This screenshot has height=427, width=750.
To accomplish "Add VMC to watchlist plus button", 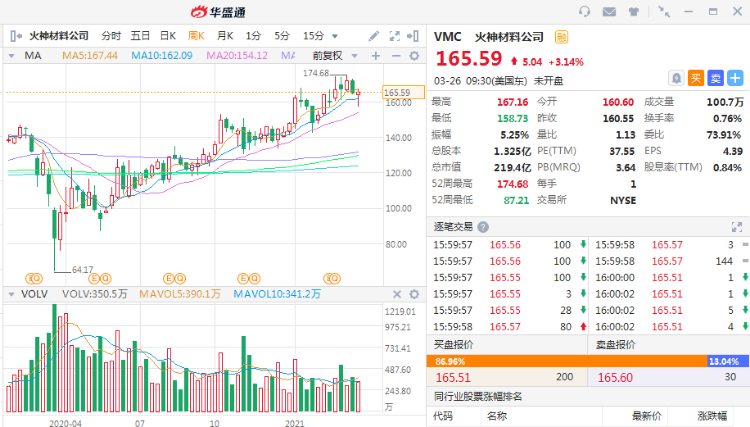I will [735, 78].
